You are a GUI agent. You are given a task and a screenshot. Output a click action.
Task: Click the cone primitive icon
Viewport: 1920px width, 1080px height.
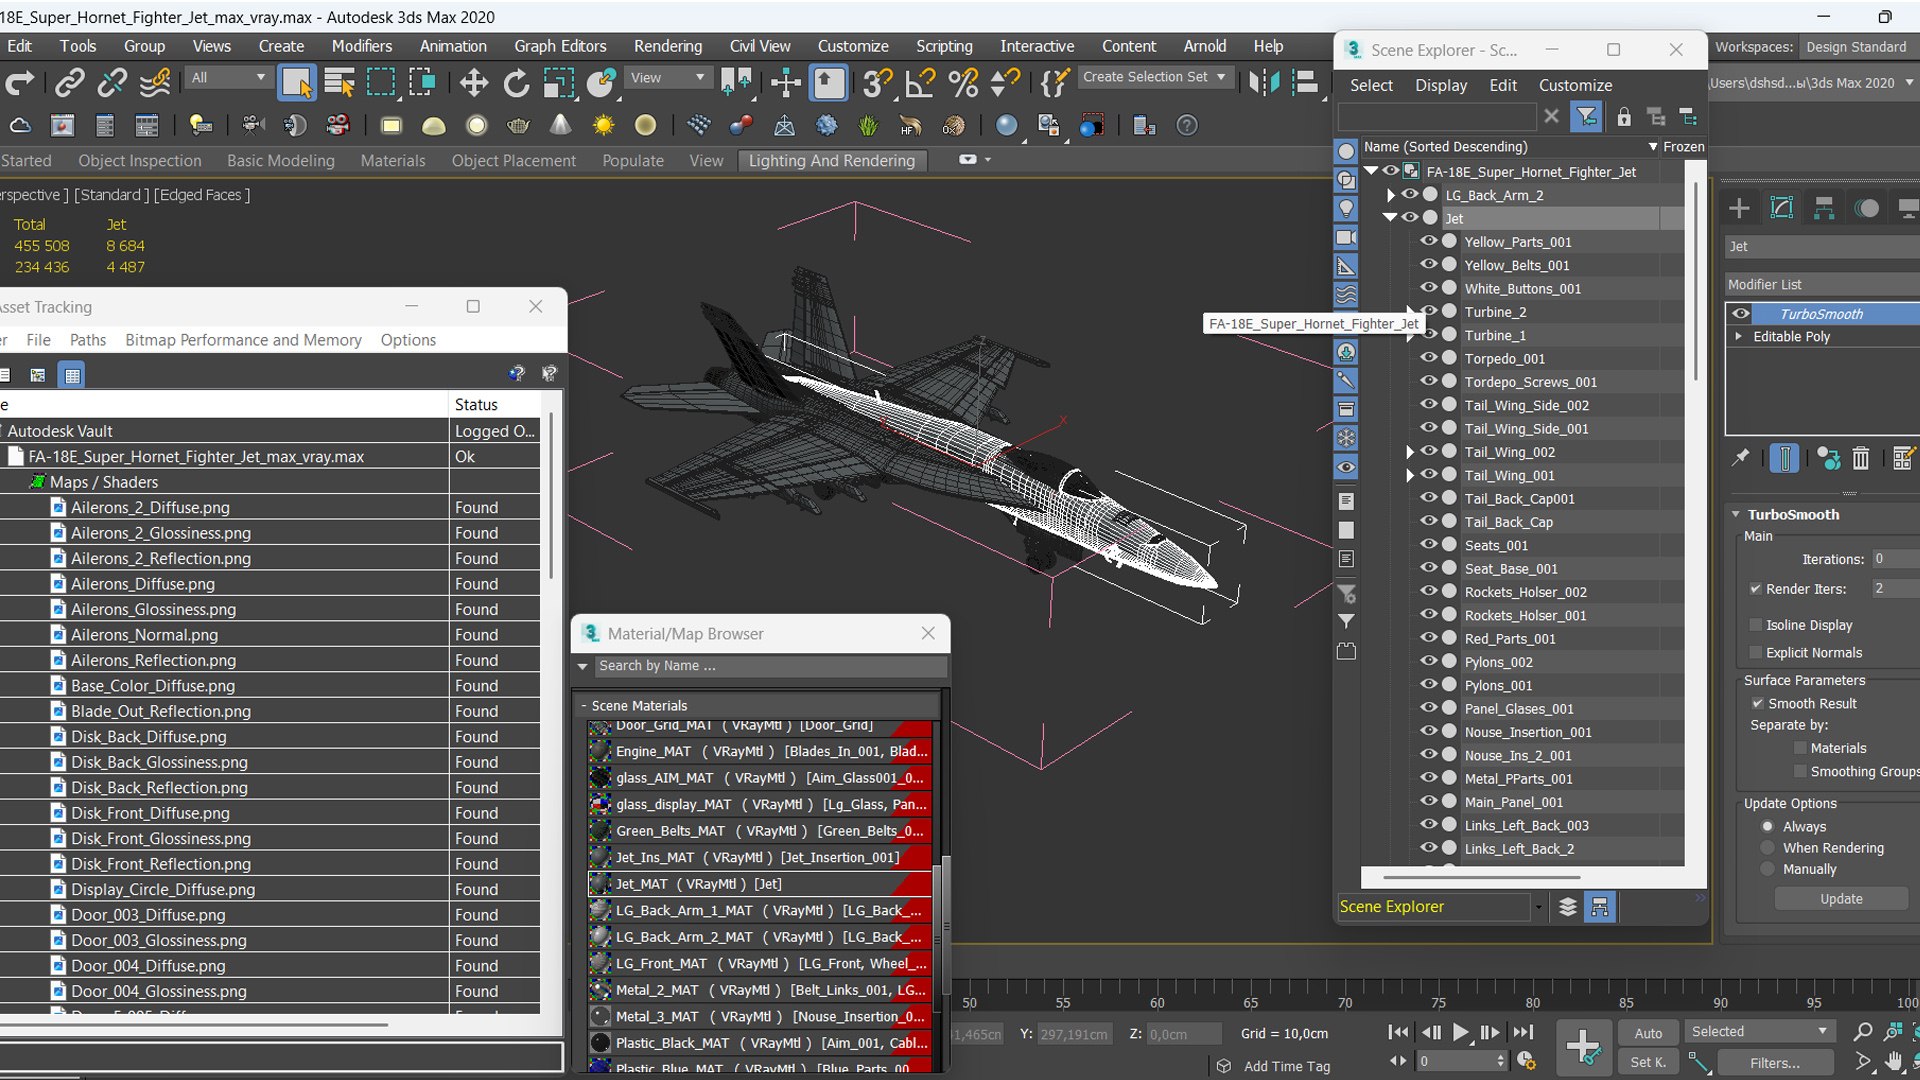pyautogui.click(x=560, y=126)
